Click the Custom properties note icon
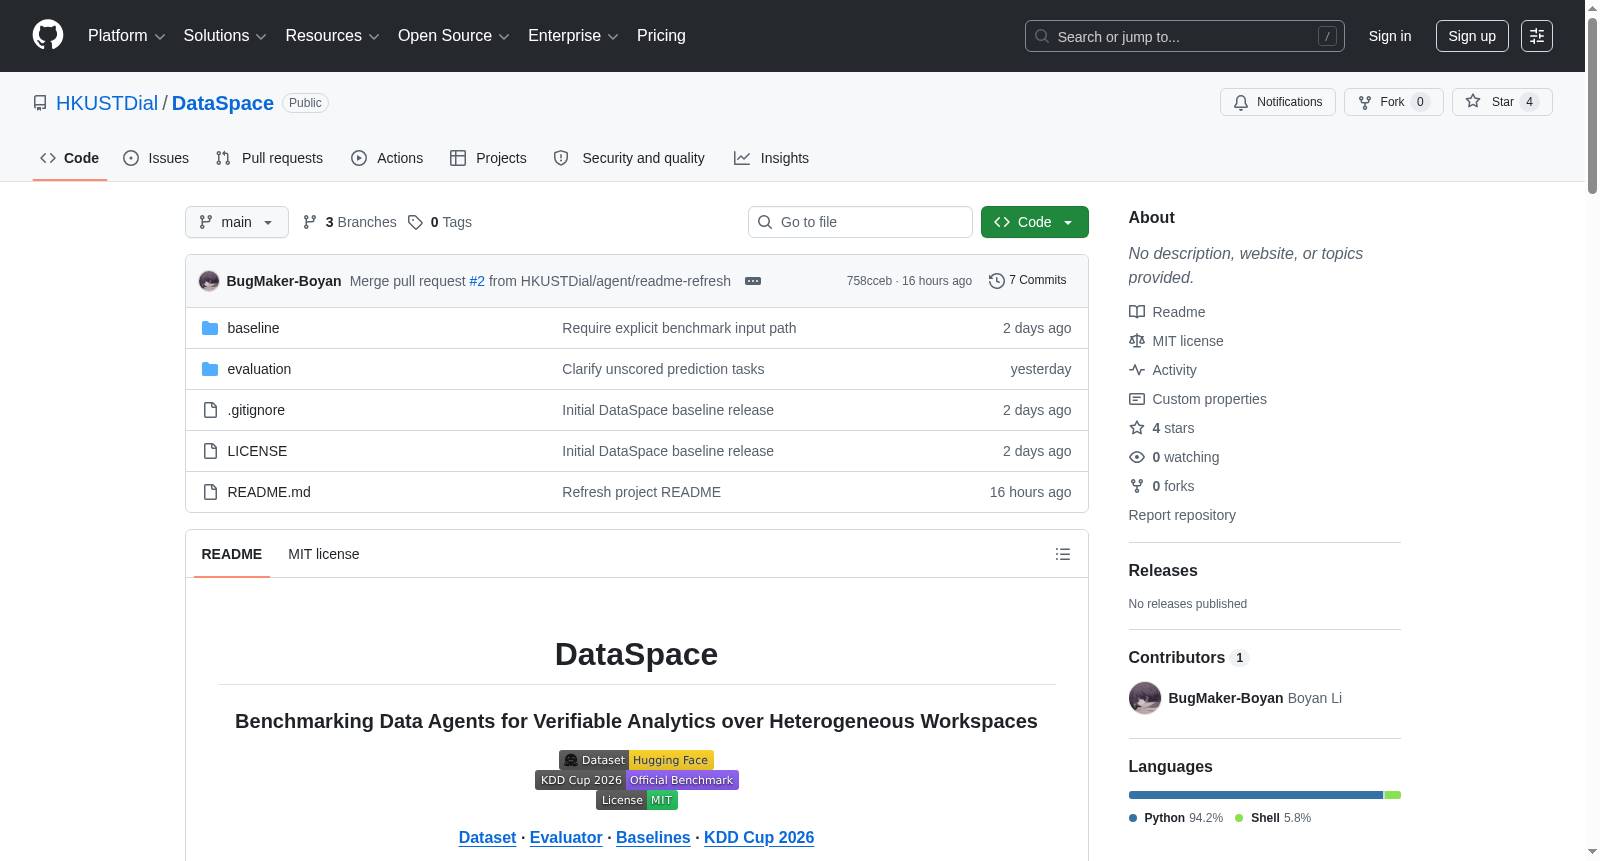 point(1137,399)
